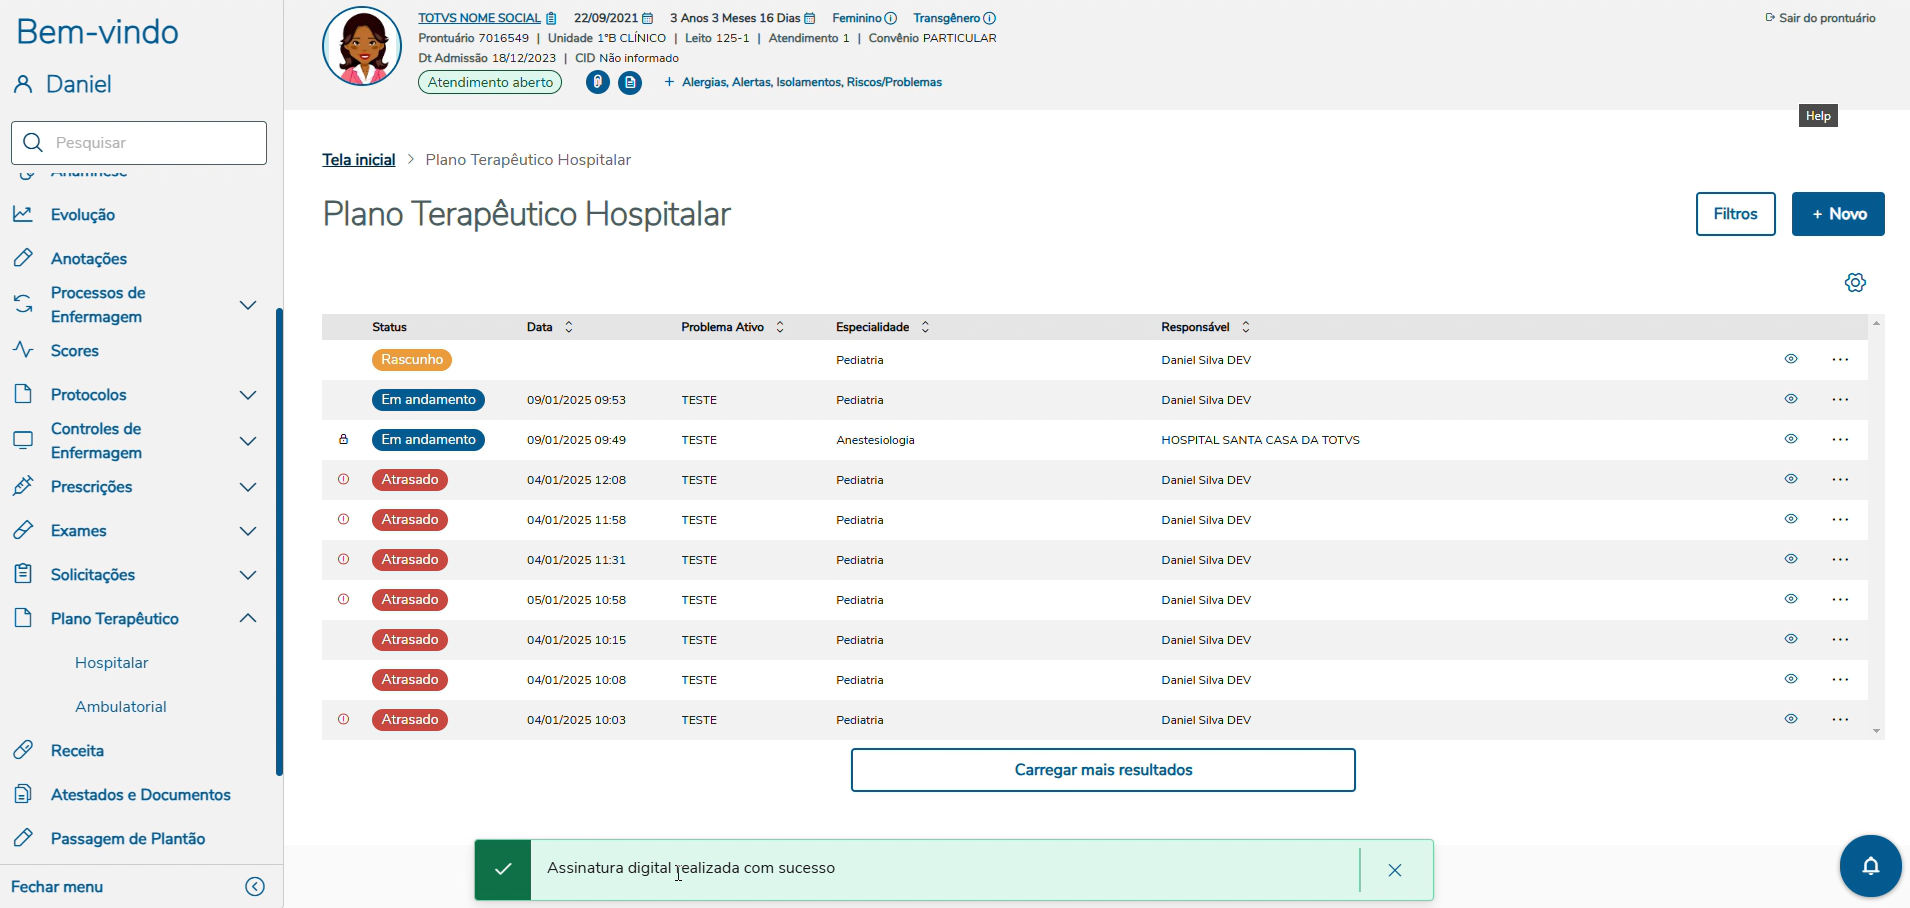This screenshot has width=1910, height=908.
Task: Open table settings gear icon
Action: click(x=1855, y=283)
